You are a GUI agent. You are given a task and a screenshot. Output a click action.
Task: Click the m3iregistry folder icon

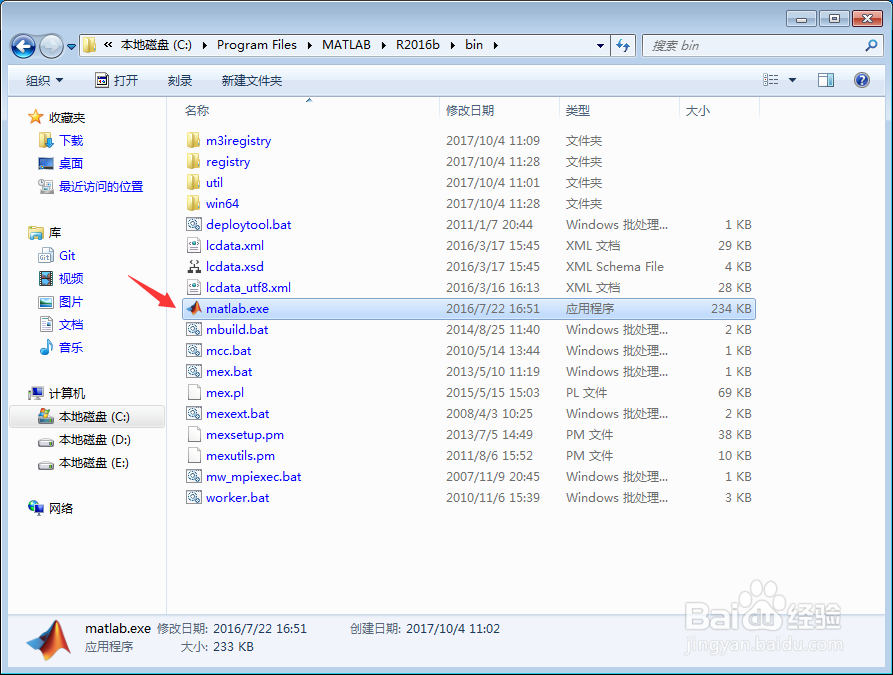point(194,140)
